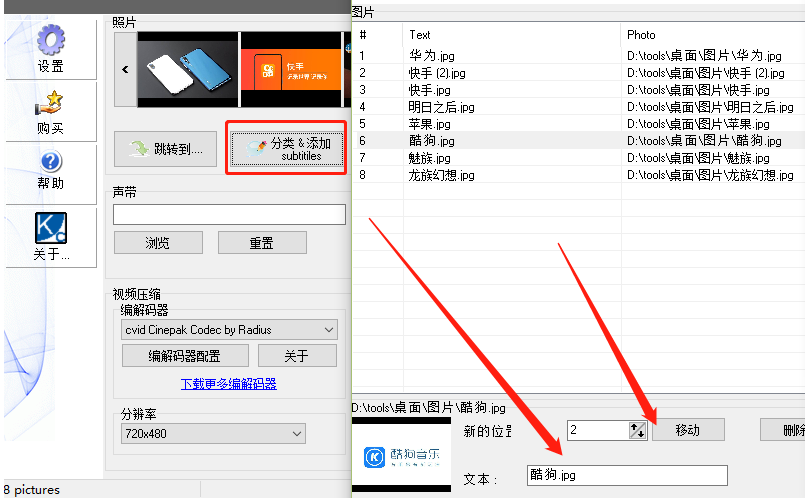805x498 pixels.
Task: Open the cvid Cinepak Codec dropdown
Action: pyautogui.click(x=229, y=330)
